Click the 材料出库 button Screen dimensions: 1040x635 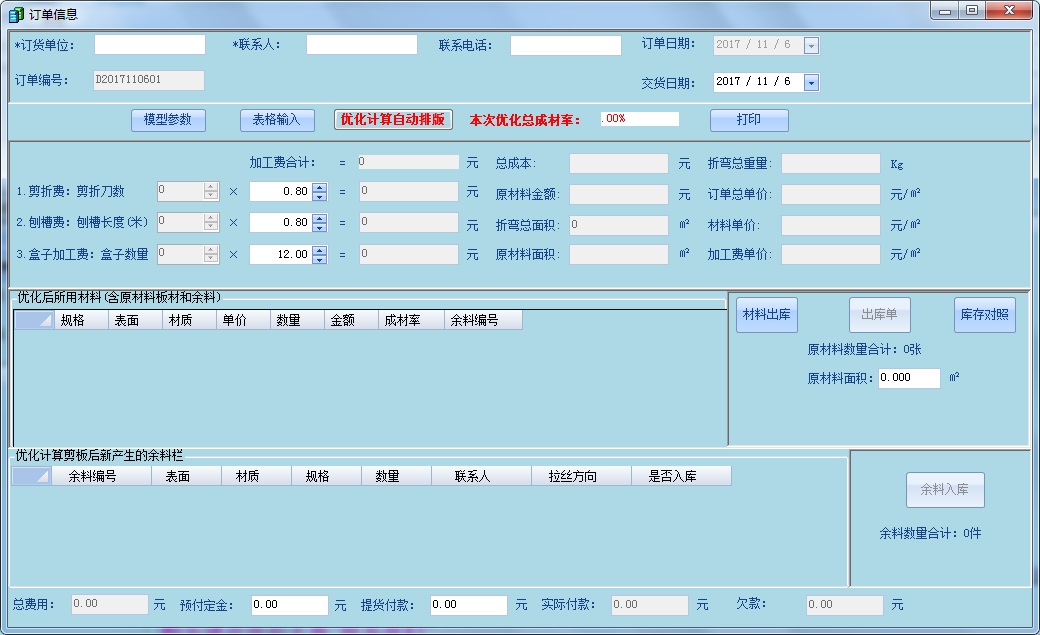(x=767, y=315)
